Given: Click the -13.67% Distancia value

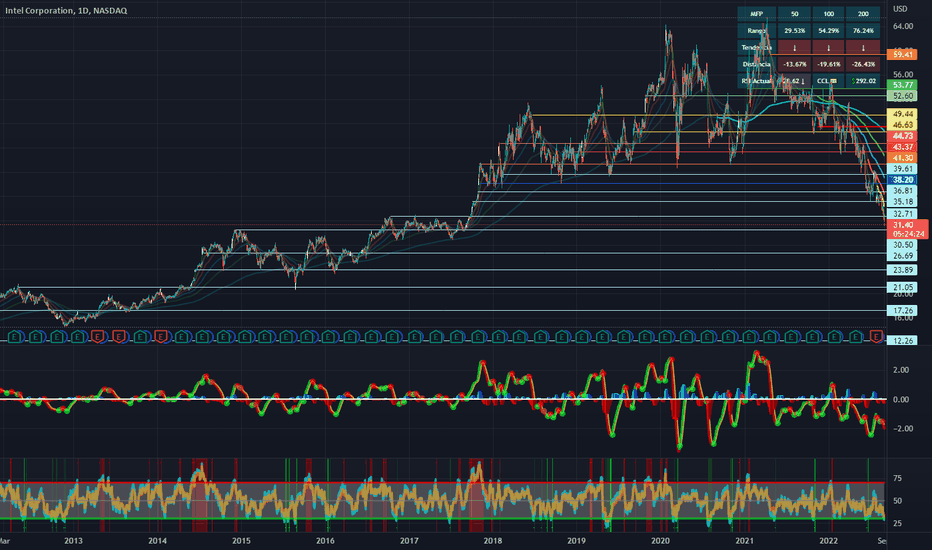Looking at the screenshot, I should point(795,64).
